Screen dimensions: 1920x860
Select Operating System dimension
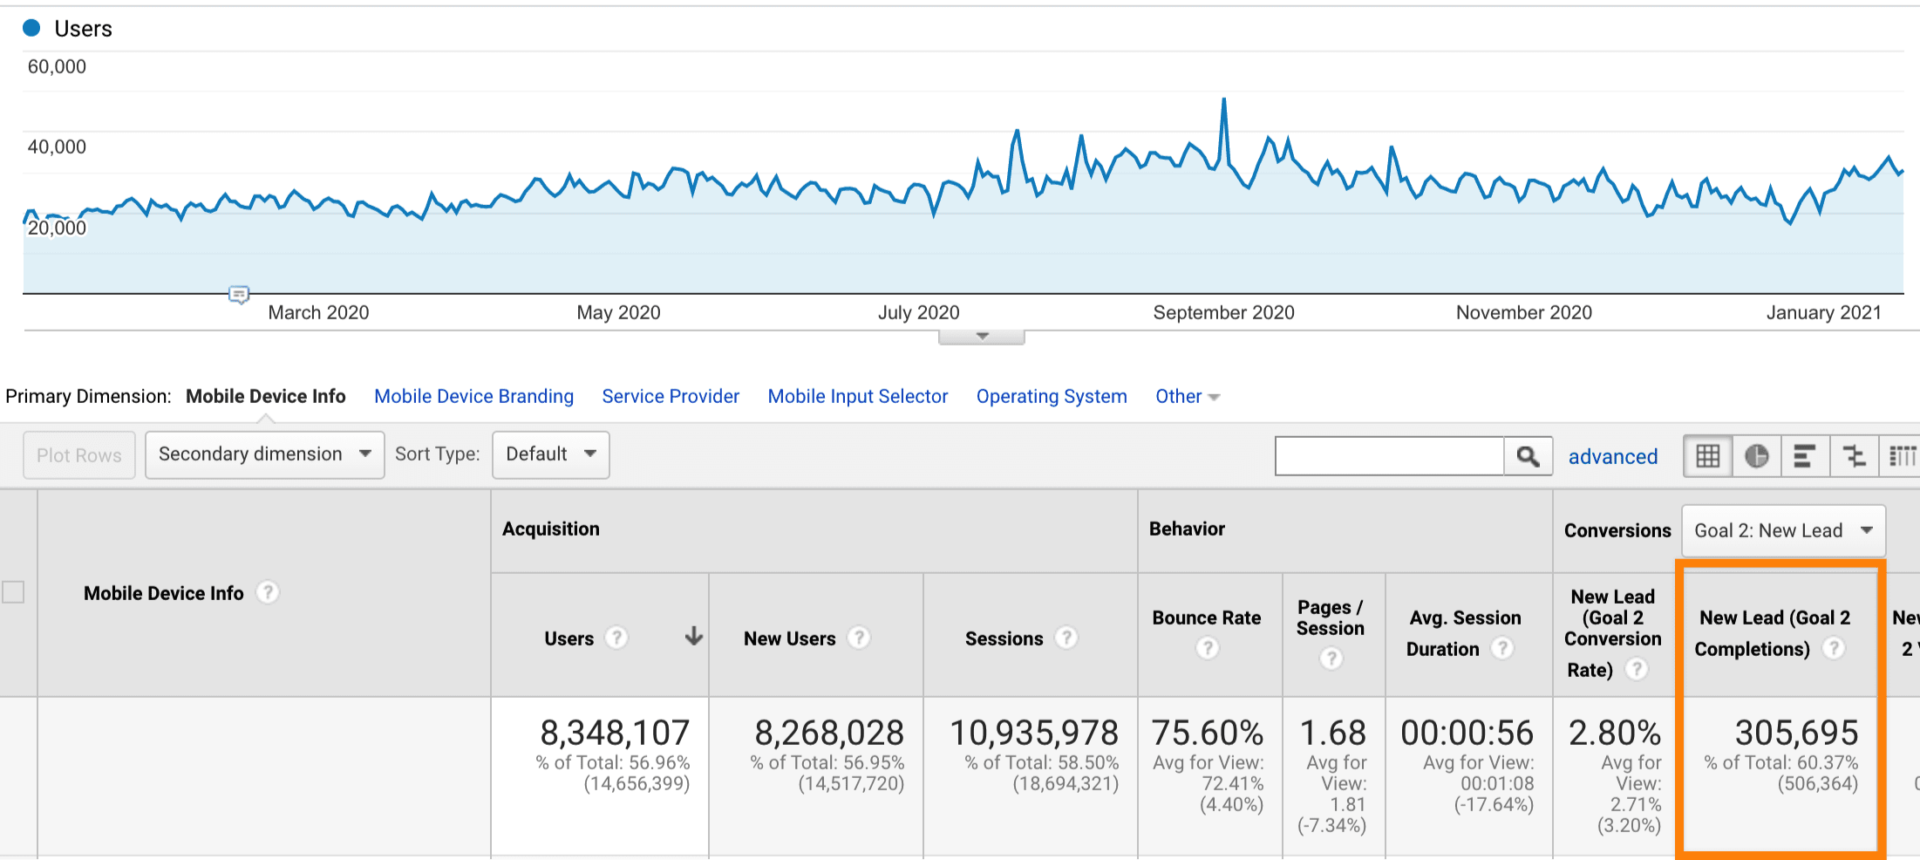[x=1052, y=397]
